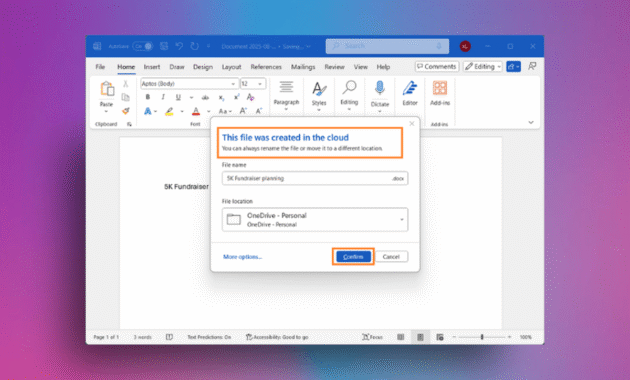Click the Add-ins icon
Image resolution: width=630 pixels, height=380 pixels.
[440, 88]
